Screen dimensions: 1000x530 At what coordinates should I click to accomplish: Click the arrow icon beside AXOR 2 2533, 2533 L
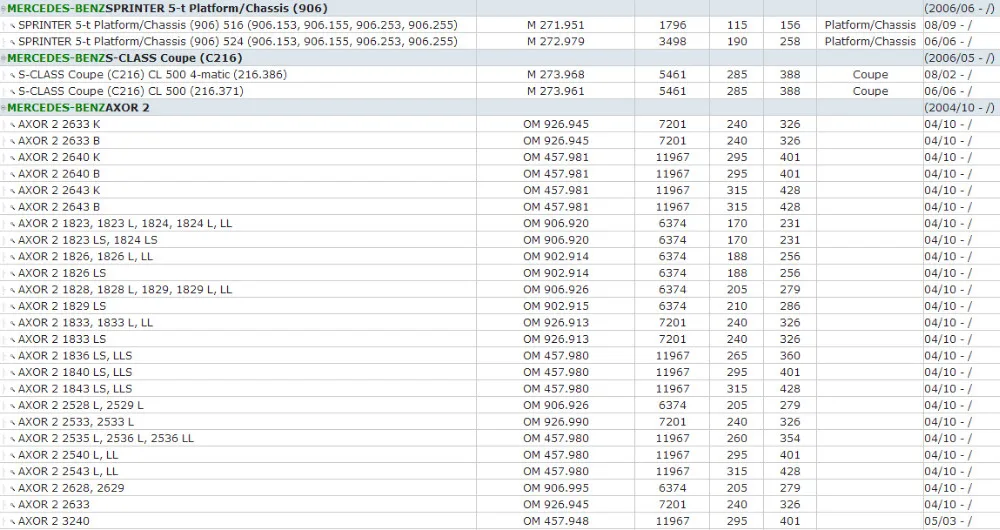tap(12, 423)
